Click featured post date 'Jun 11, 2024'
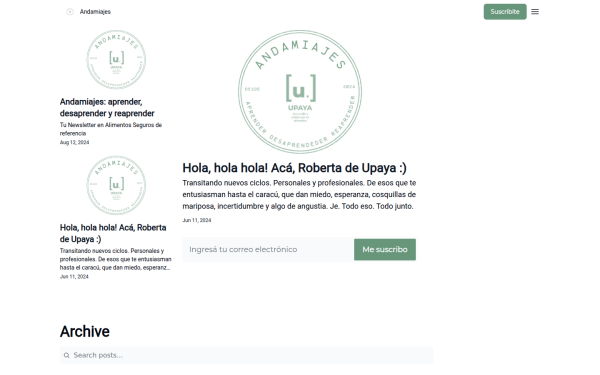Viewport: 600px width, 375px height. pos(197,220)
